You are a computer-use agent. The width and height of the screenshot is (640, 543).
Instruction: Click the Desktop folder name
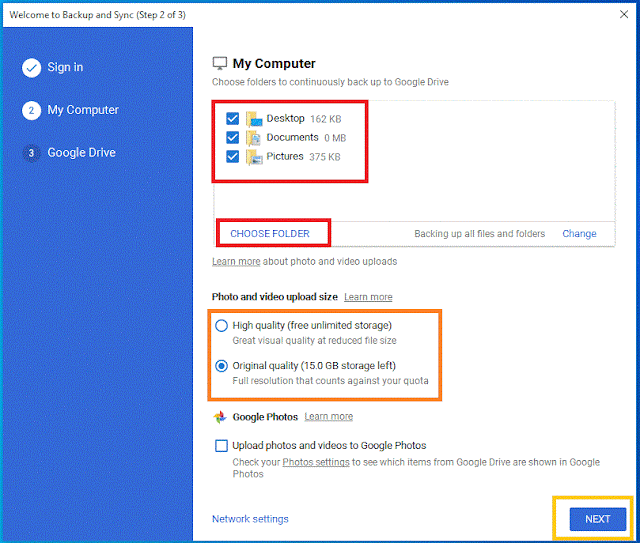click(x=285, y=118)
